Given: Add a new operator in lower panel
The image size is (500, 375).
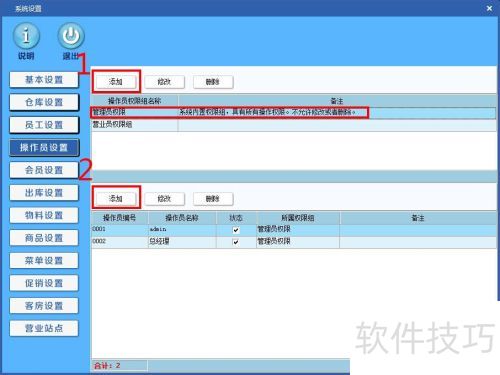Looking at the screenshot, I should 116,199.
